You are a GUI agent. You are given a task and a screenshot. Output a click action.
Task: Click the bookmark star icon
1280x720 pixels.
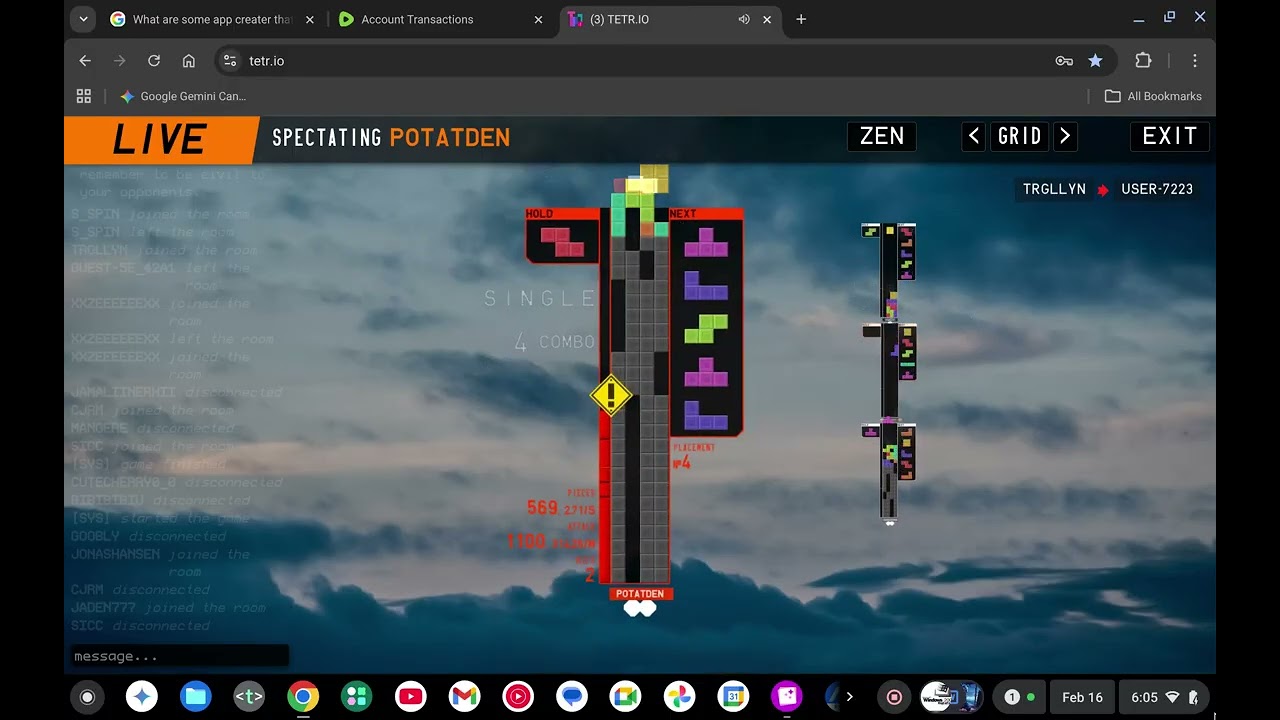pos(1095,61)
